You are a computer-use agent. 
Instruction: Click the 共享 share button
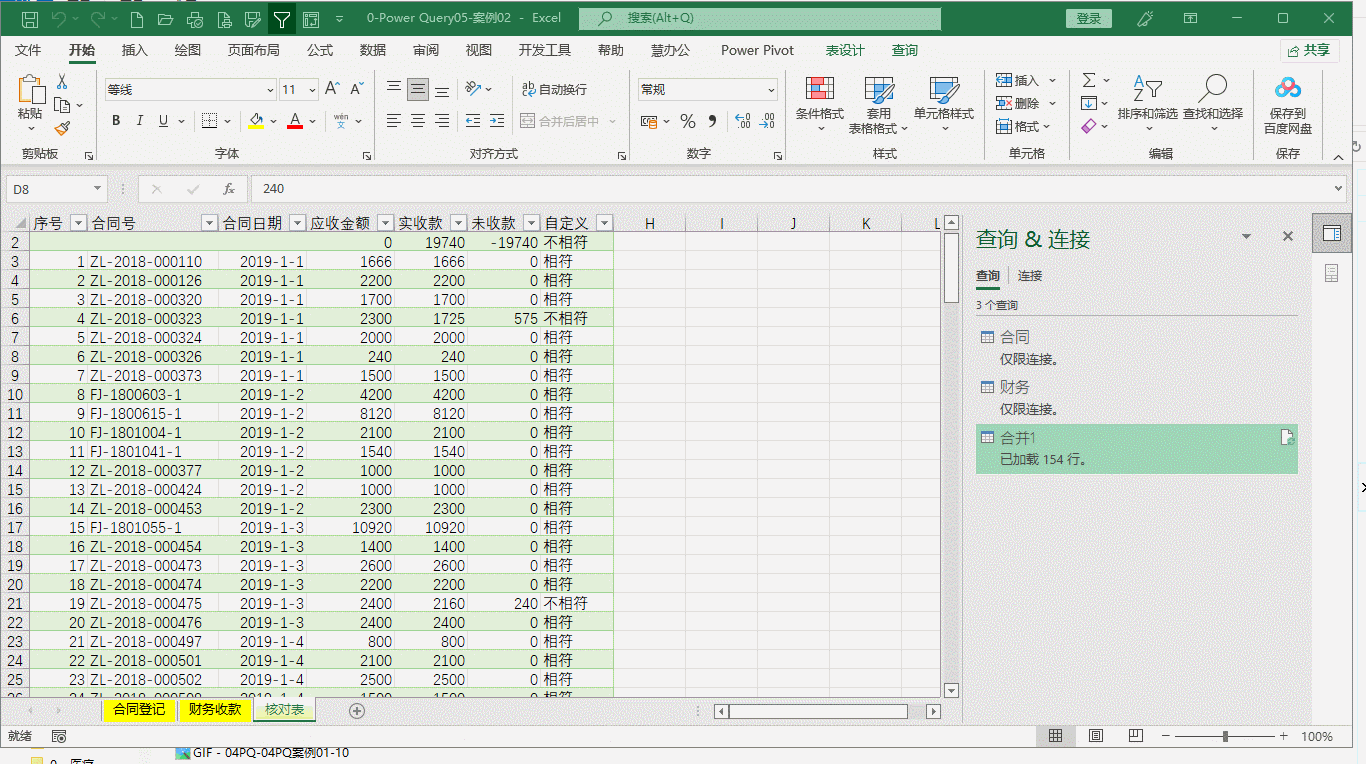point(1310,50)
